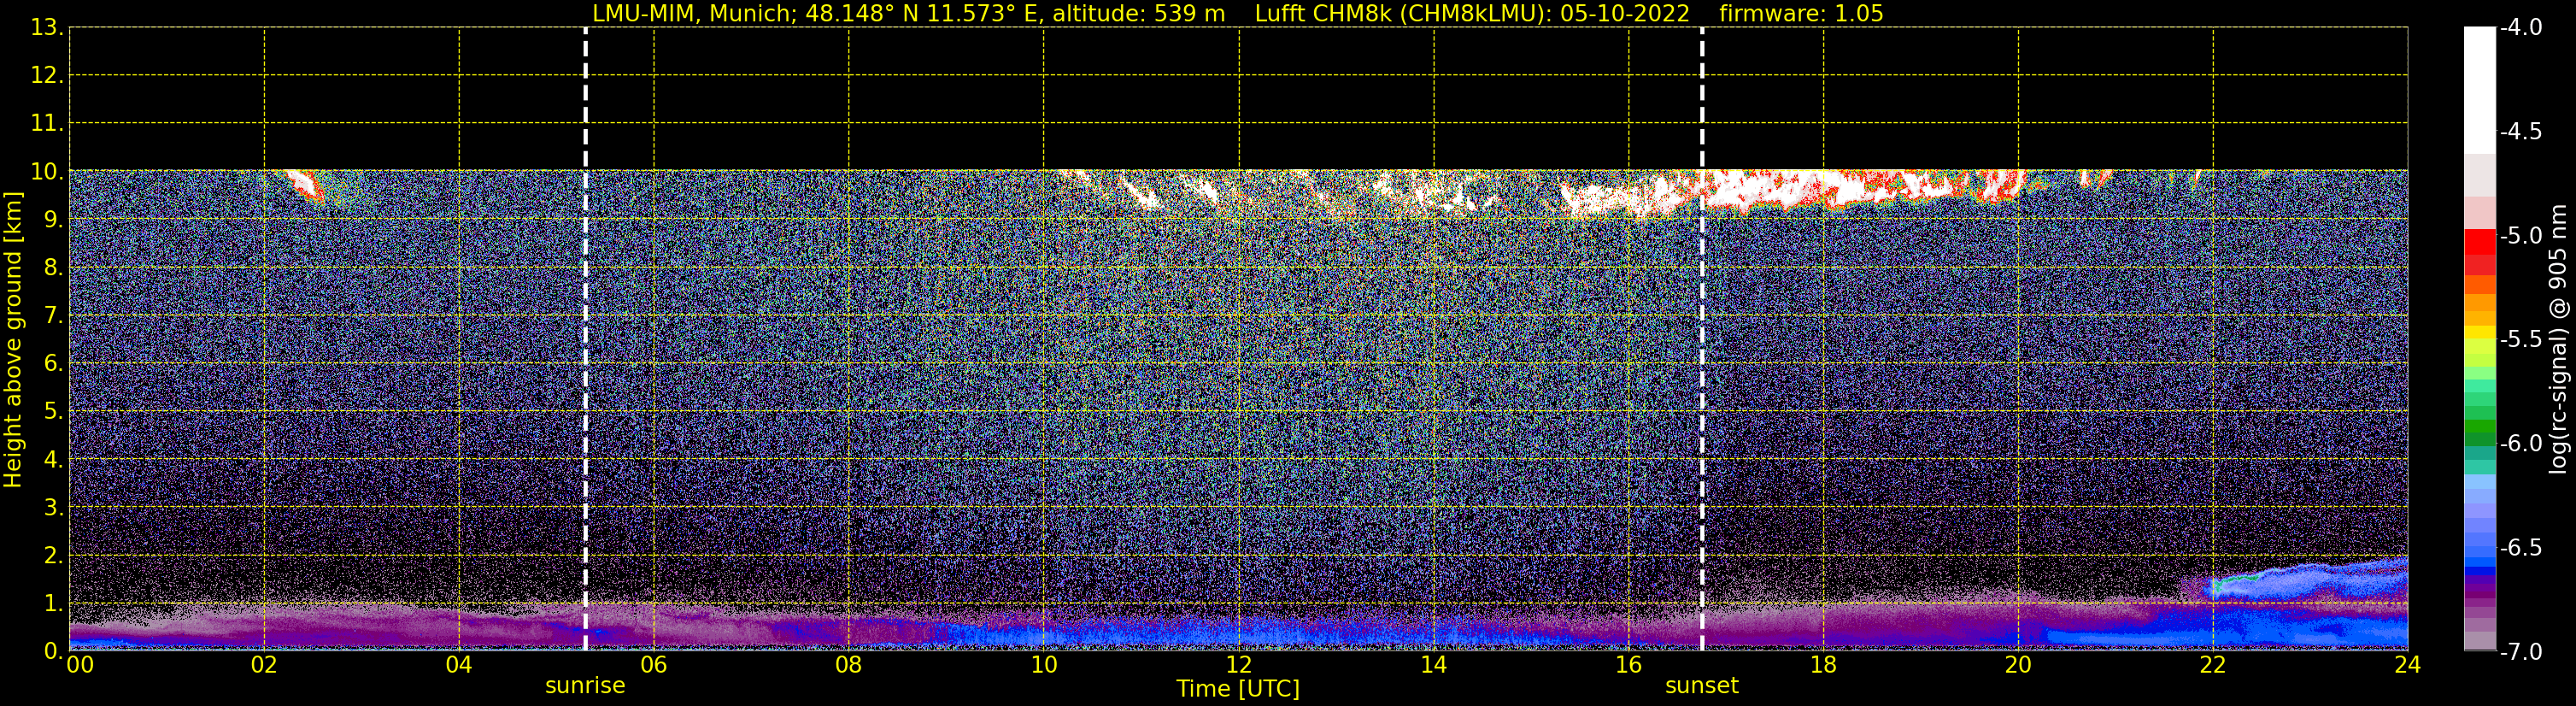This screenshot has height=706, width=2576.
Task: Pick the white top band of the colorbar
Action: (2479, 90)
